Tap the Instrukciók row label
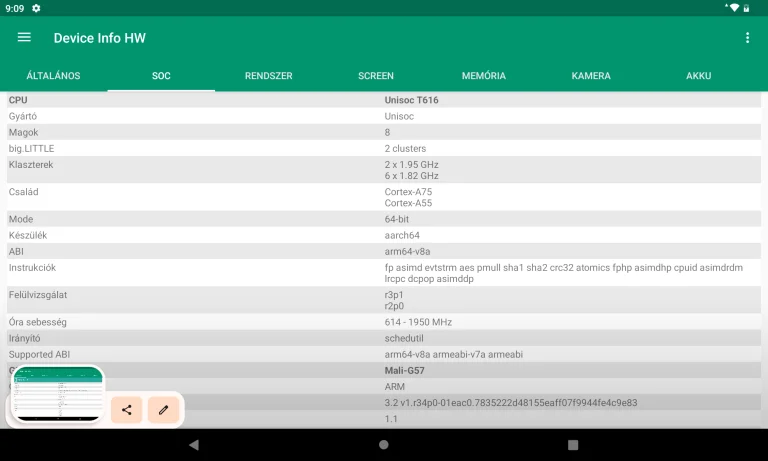Viewport: 768px width, 461px height. [32, 267]
